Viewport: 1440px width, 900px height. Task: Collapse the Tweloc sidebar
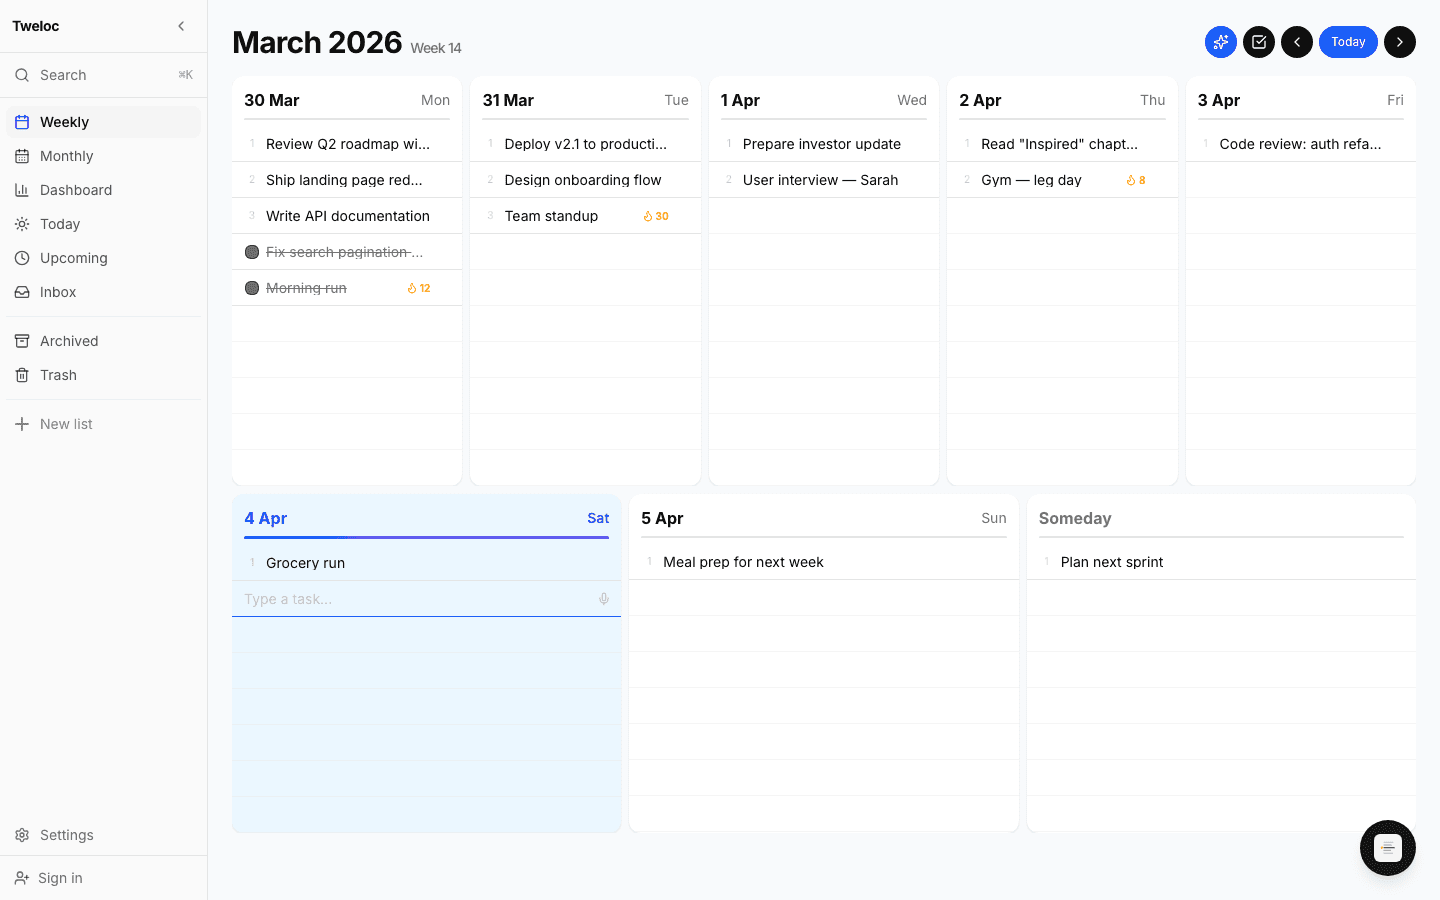pyautogui.click(x=181, y=26)
